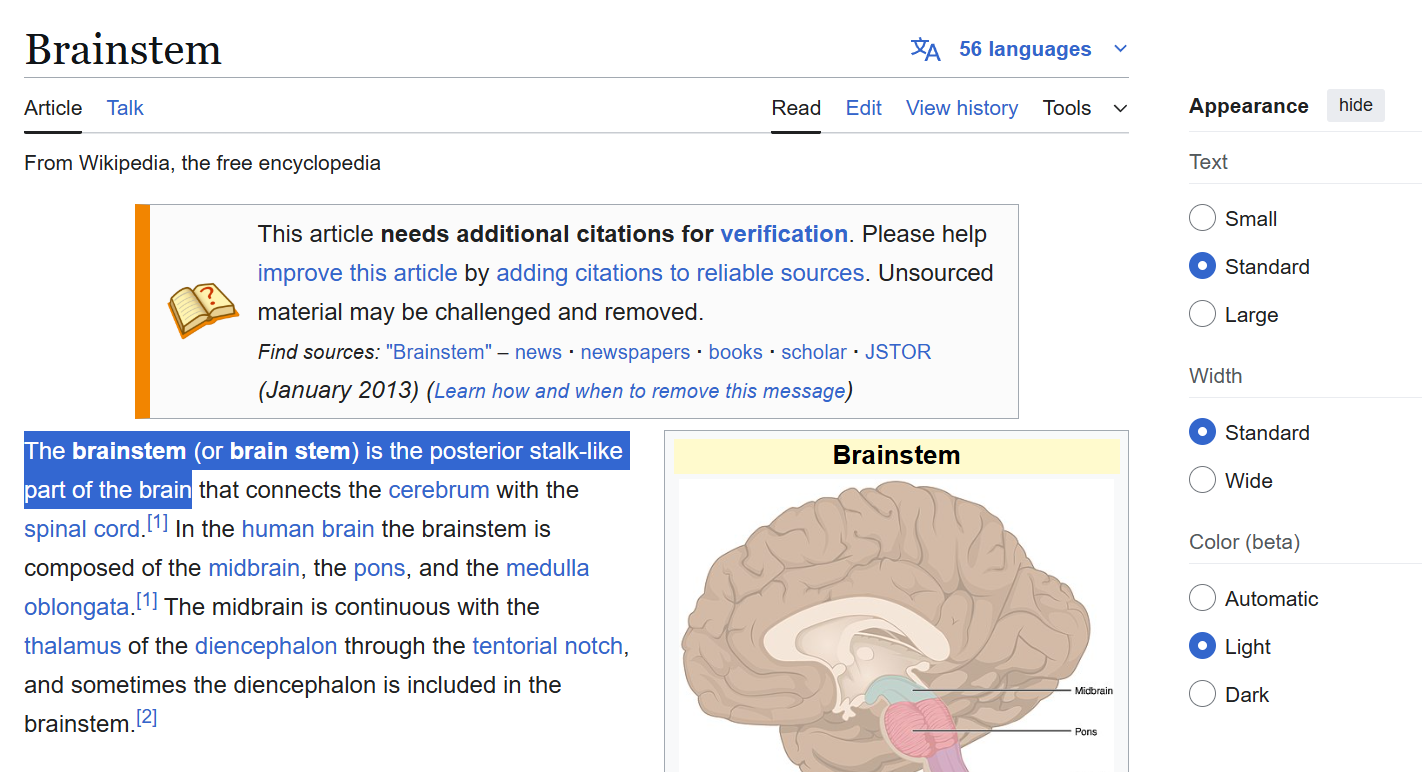Open the View history tab
The width and height of the screenshot is (1422, 772).
[x=962, y=108]
